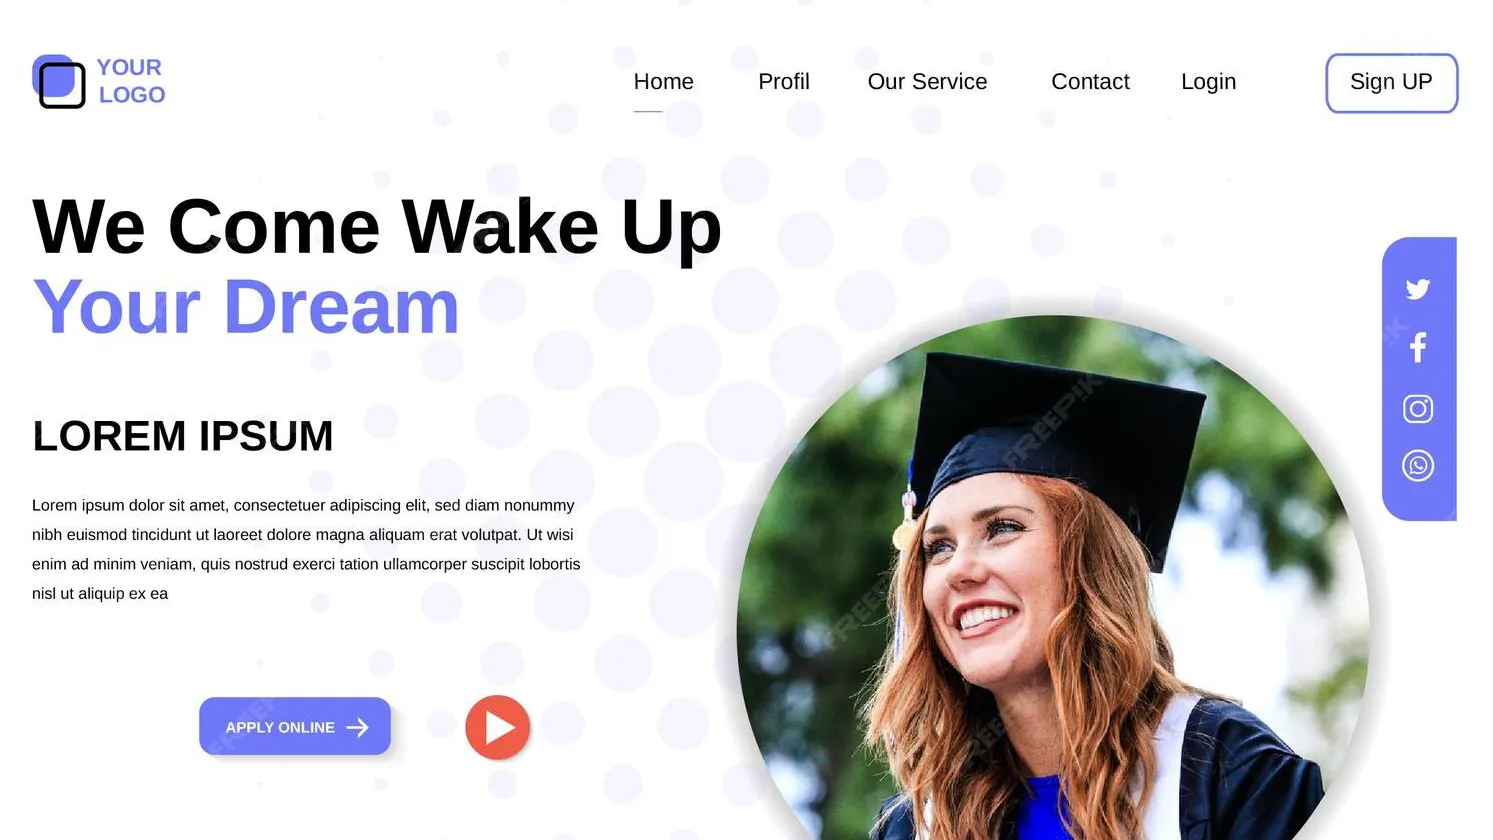Click the Lorem ipsum body paragraph
Viewport: 1493px width, 840px height.
pyautogui.click(x=306, y=549)
